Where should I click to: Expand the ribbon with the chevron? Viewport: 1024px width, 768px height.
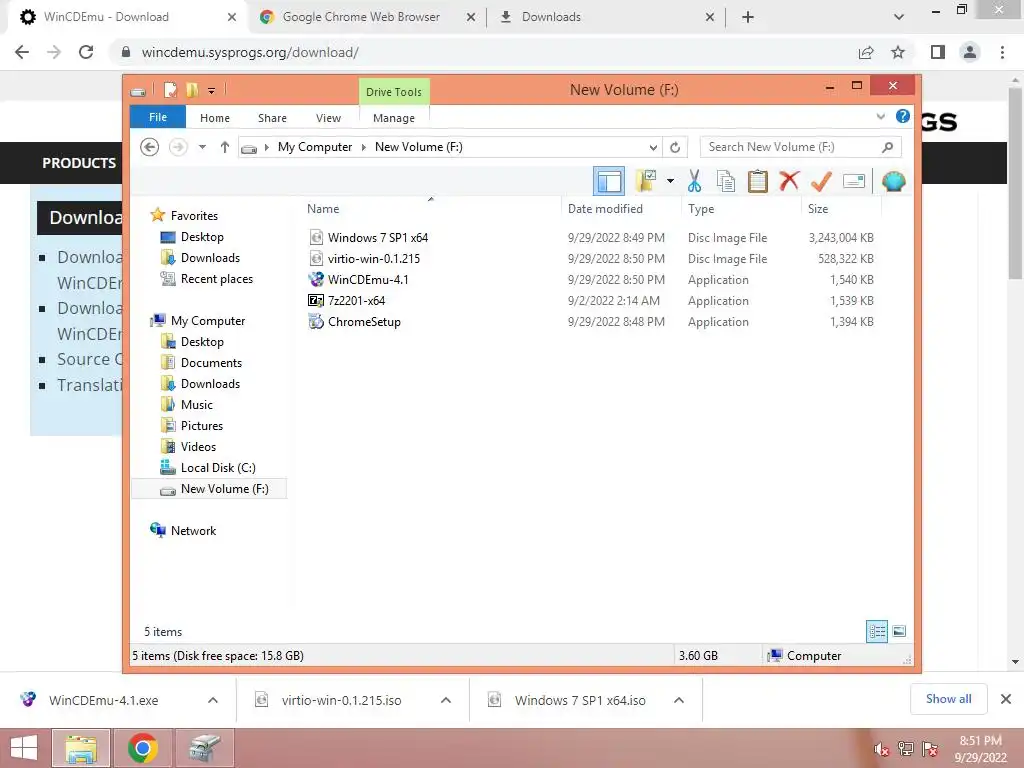point(880,116)
